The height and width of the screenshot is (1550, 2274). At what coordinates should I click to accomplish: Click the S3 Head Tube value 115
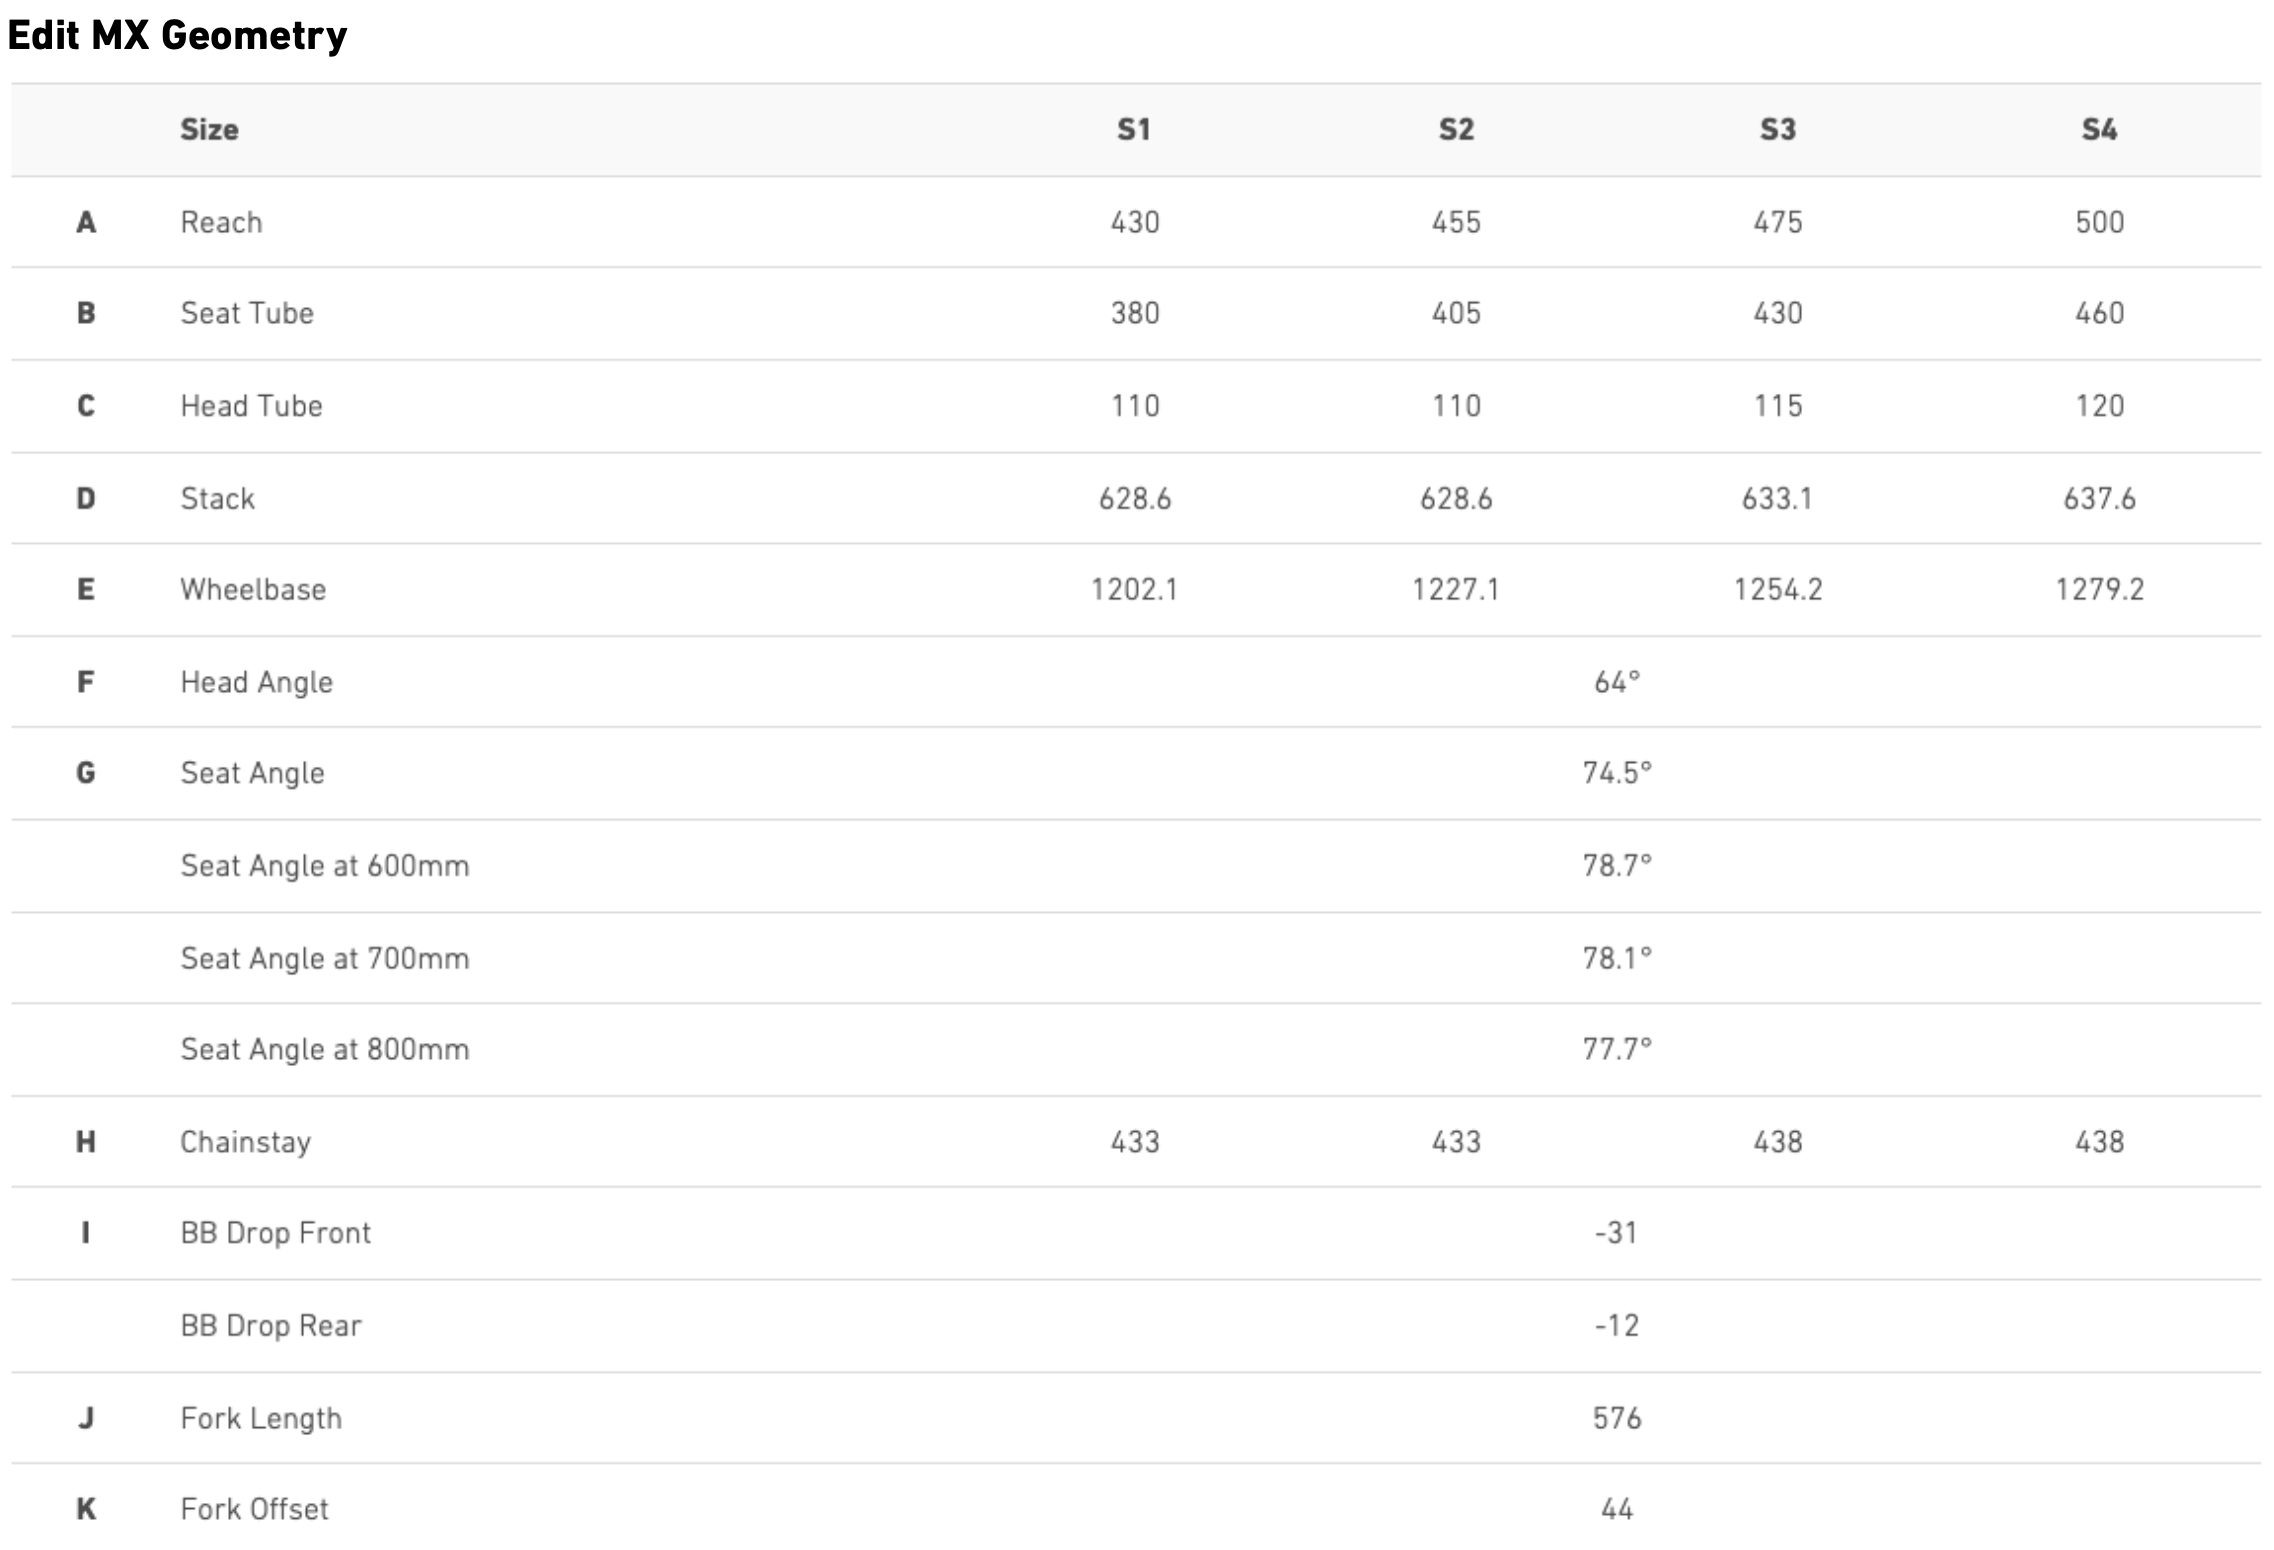pos(1778,406)
